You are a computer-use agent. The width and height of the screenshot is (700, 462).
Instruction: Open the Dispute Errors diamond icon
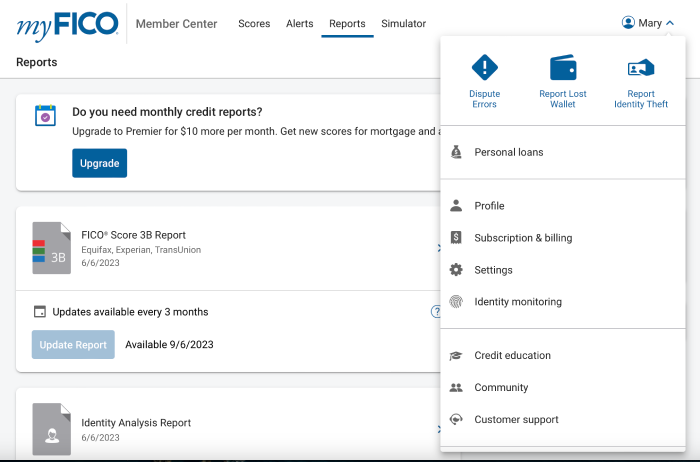[484, 67]
